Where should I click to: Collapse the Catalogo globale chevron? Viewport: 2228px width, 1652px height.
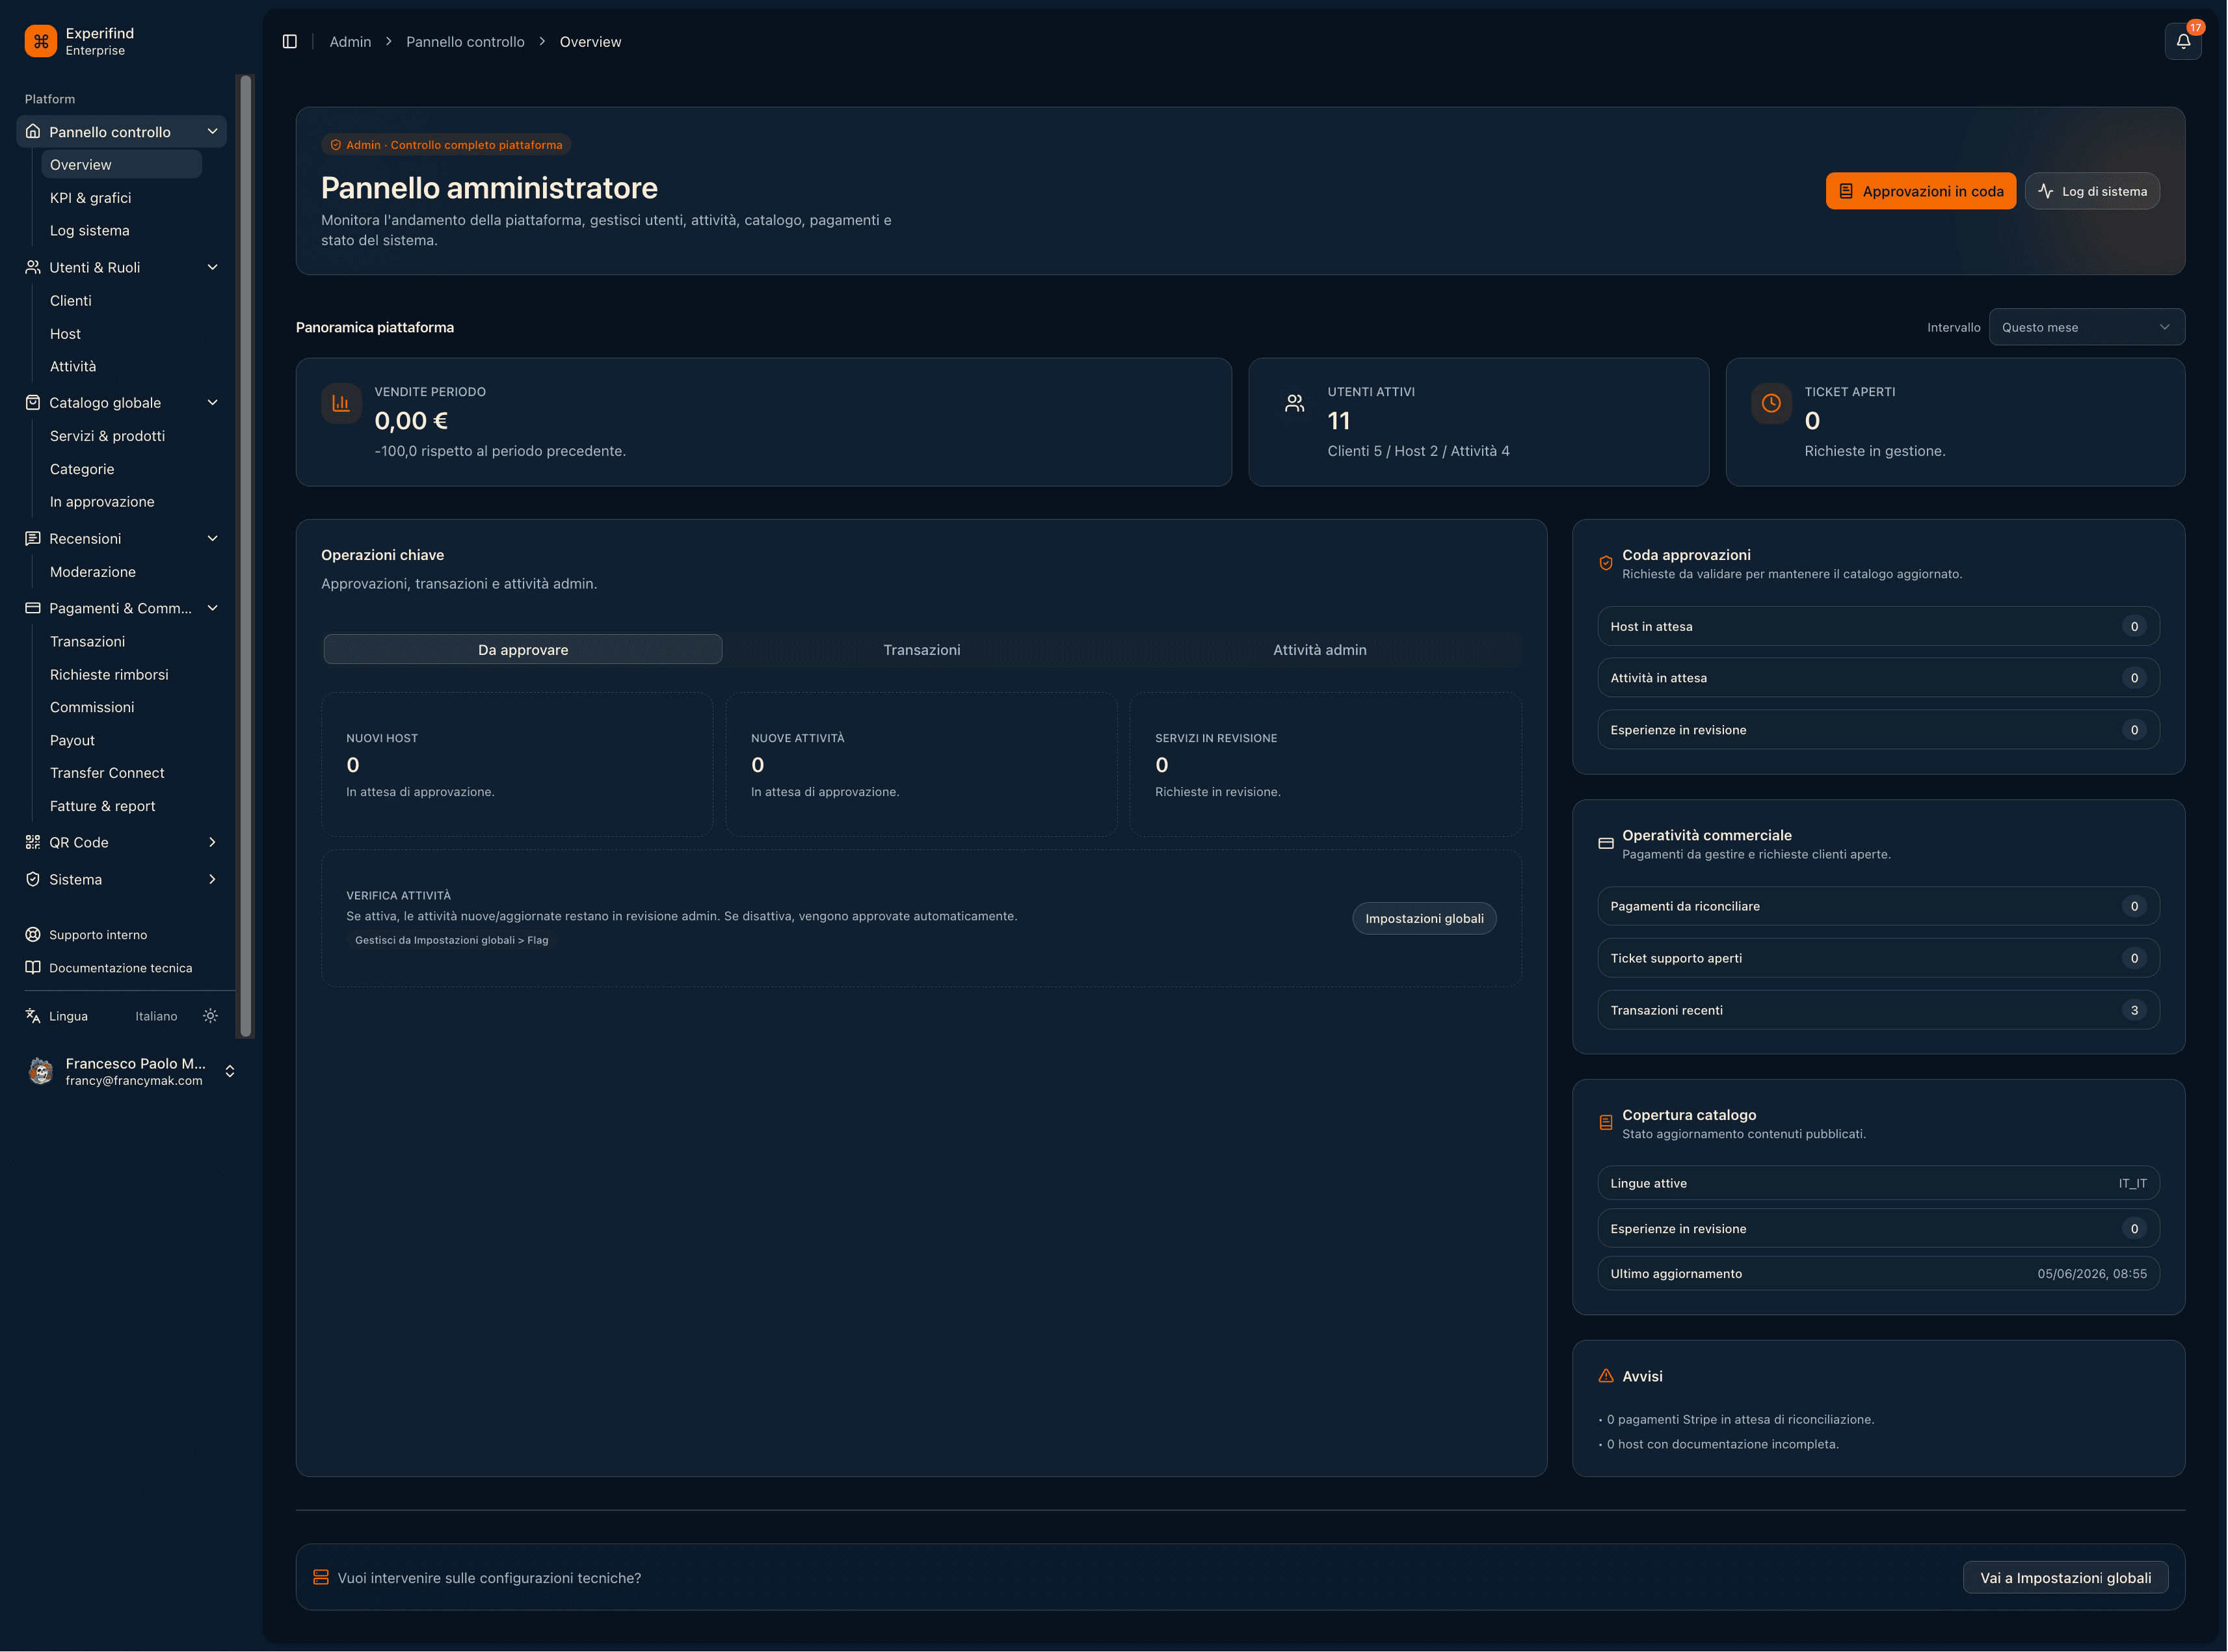[212, 402]
